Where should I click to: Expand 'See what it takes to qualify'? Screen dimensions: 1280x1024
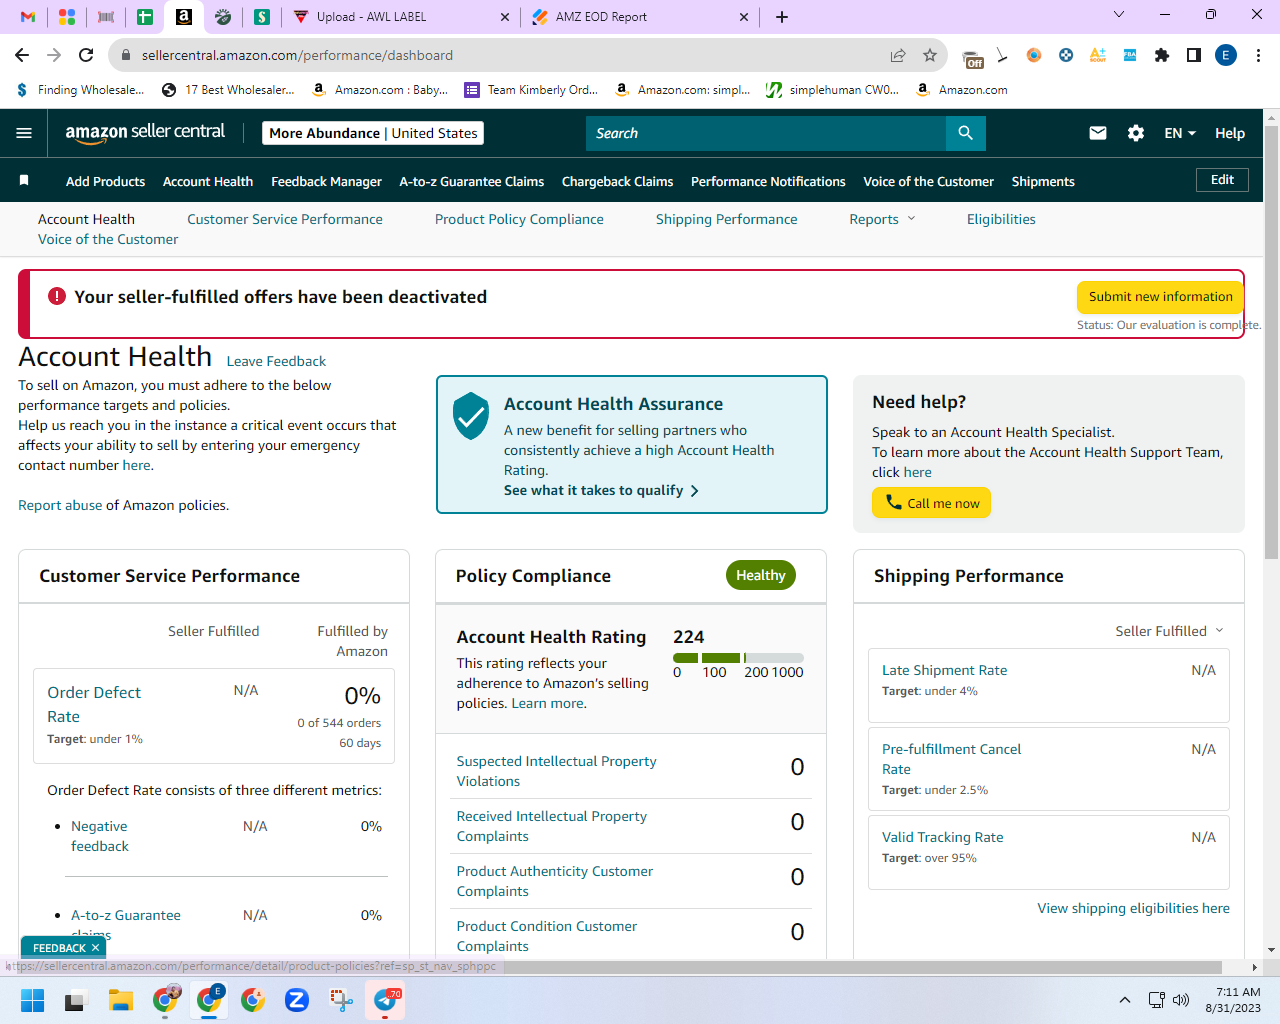pos(601,490)
